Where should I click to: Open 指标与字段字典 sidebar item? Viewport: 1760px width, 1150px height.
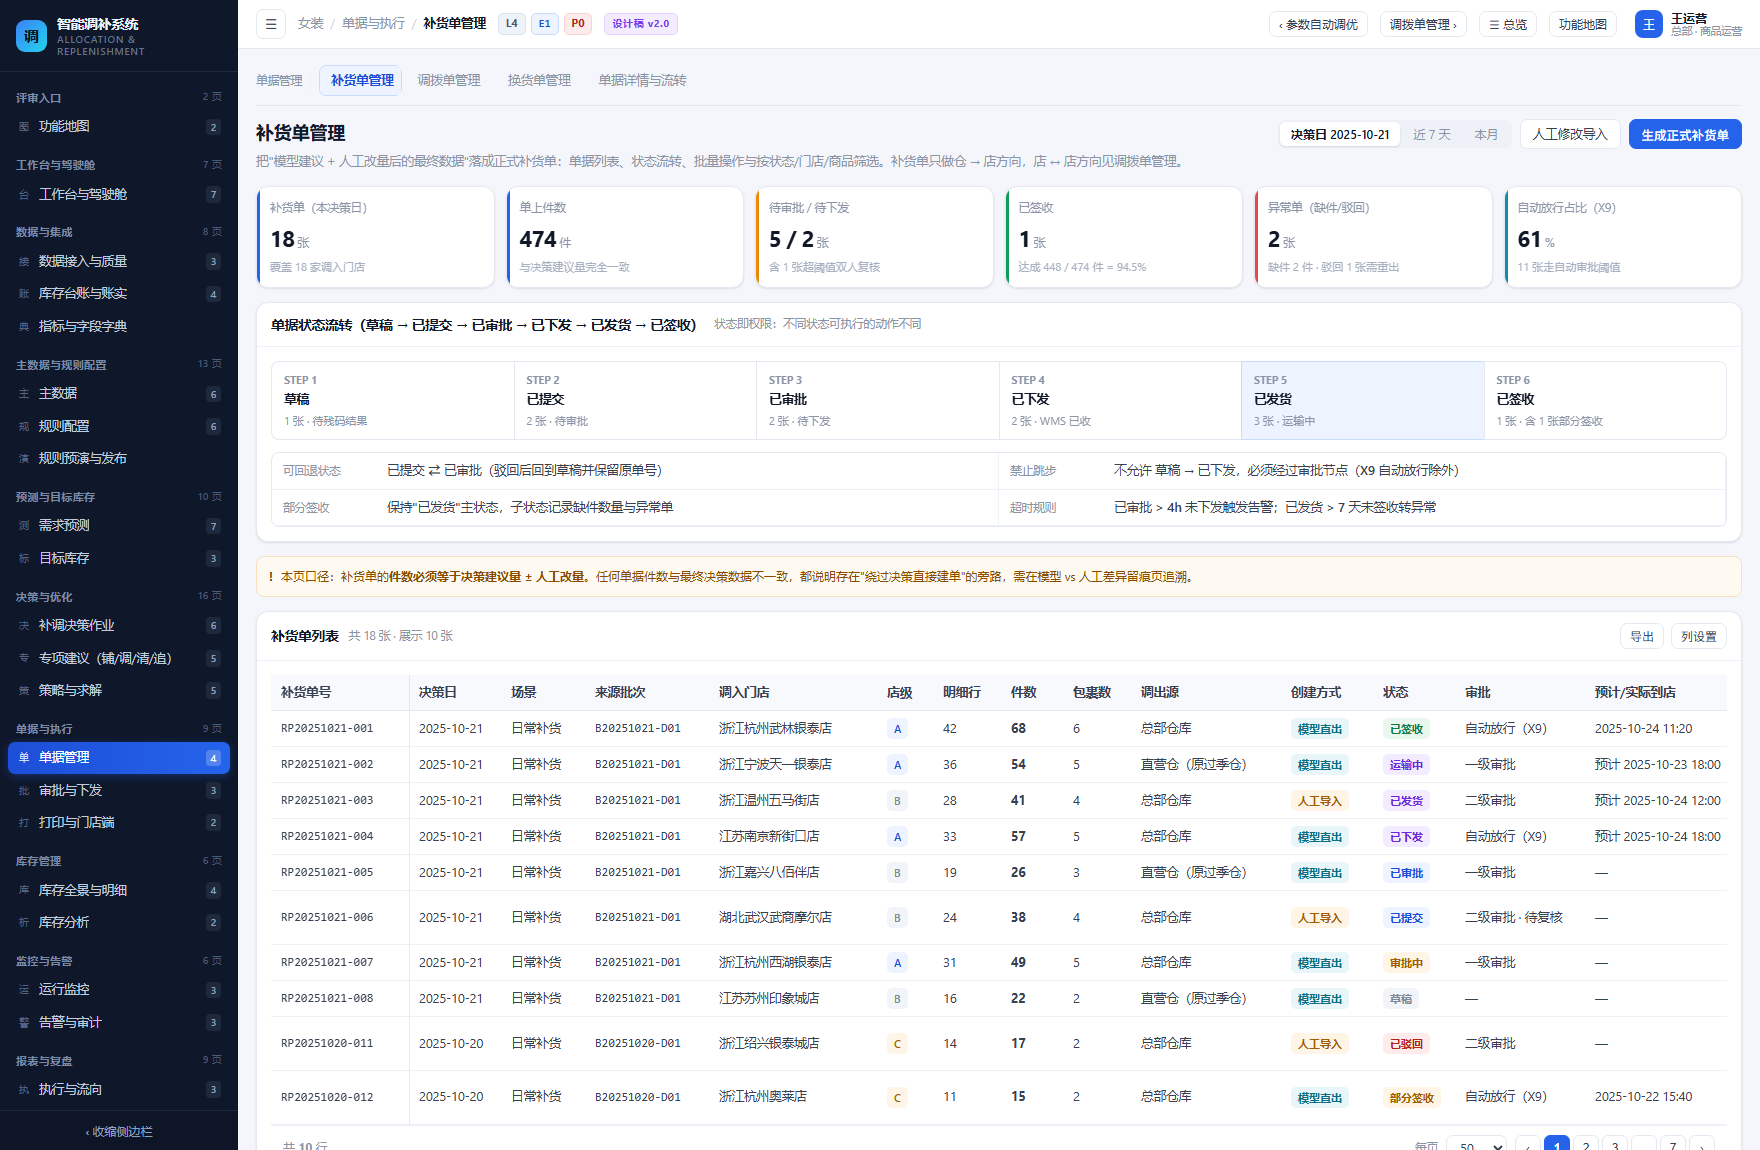pyautogui.click(x=119, y=327)
